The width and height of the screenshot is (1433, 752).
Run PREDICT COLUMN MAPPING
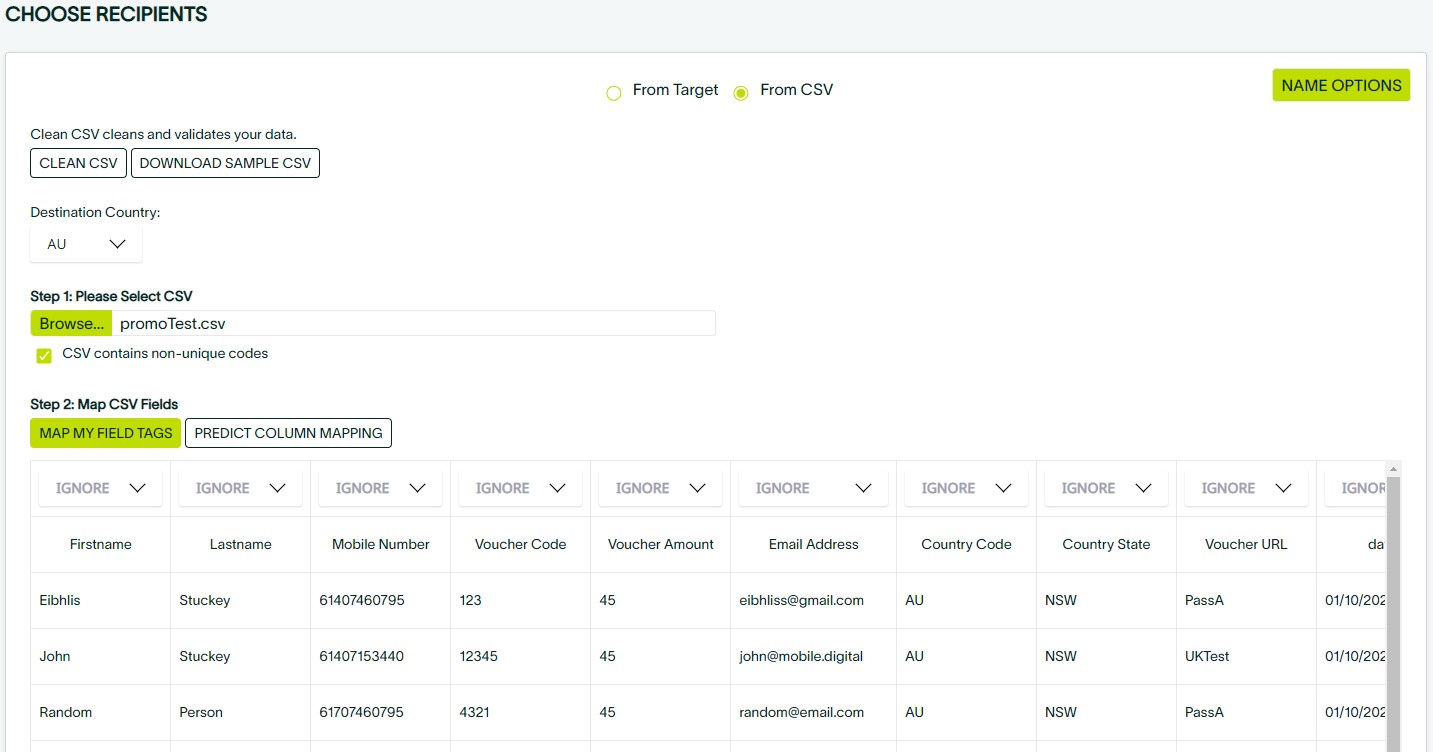pos(288,433)
